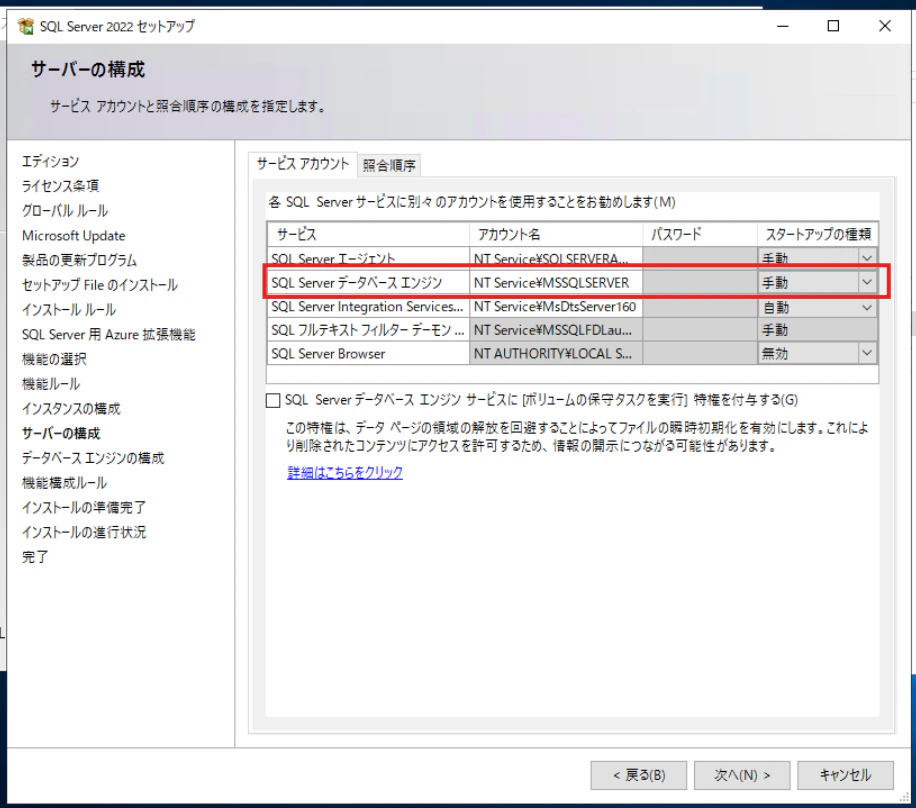Click the 次へ(N) > button
Screen dimensions: 916x808
point(742,775)
